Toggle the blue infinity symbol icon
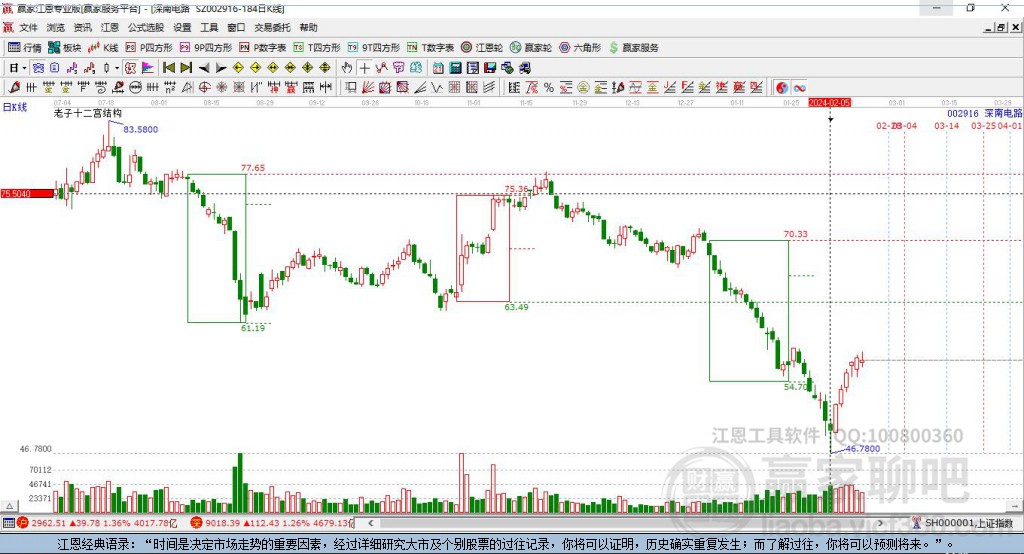Image resolution: width=1024 pixels, height=554 pixels. point(799,88)
